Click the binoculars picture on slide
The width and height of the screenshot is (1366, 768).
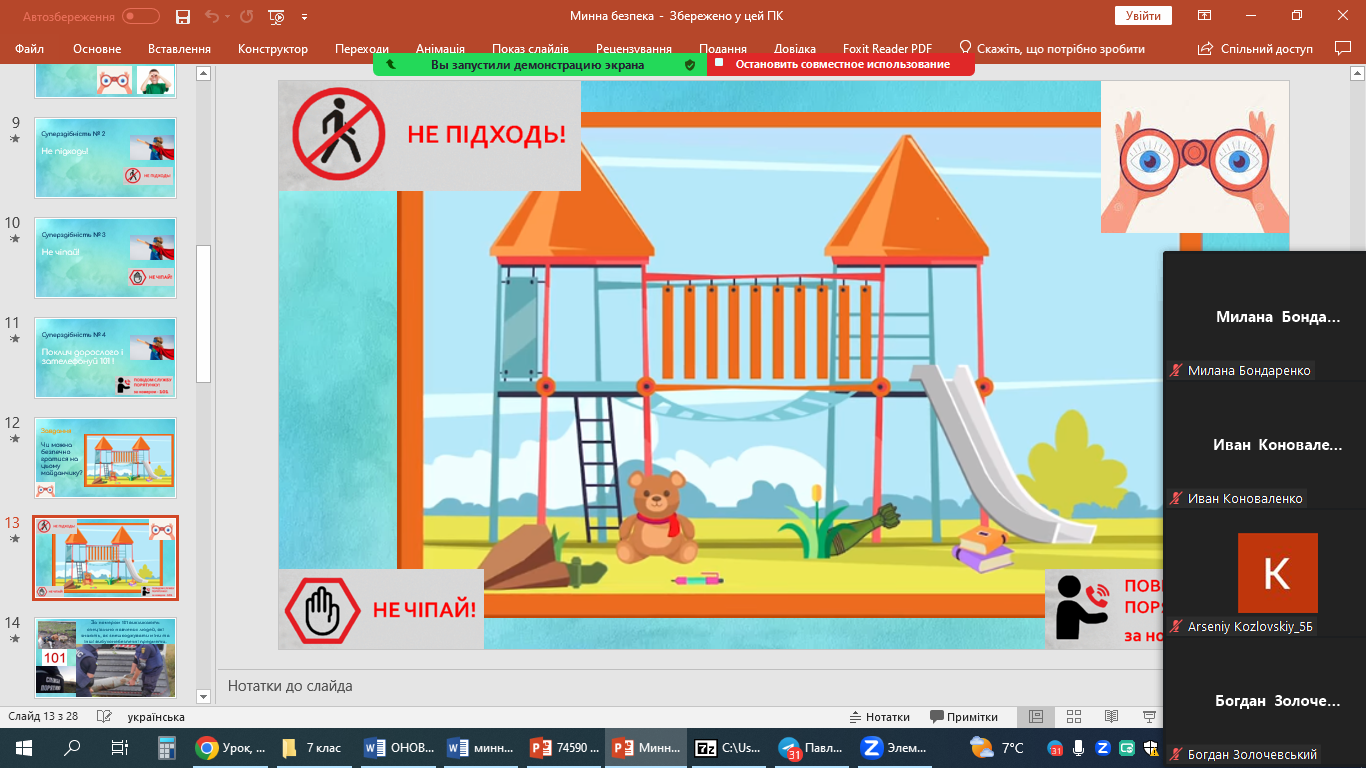[1195, 157]
